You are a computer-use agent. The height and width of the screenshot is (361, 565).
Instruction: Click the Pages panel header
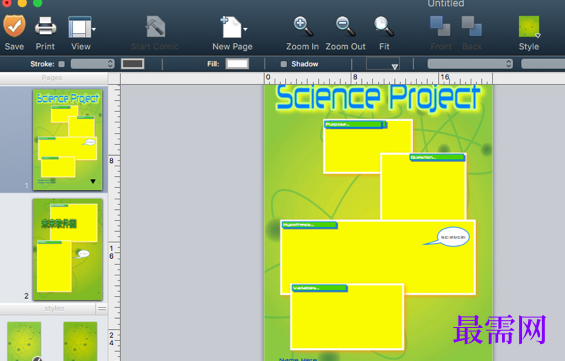(54, 78)
